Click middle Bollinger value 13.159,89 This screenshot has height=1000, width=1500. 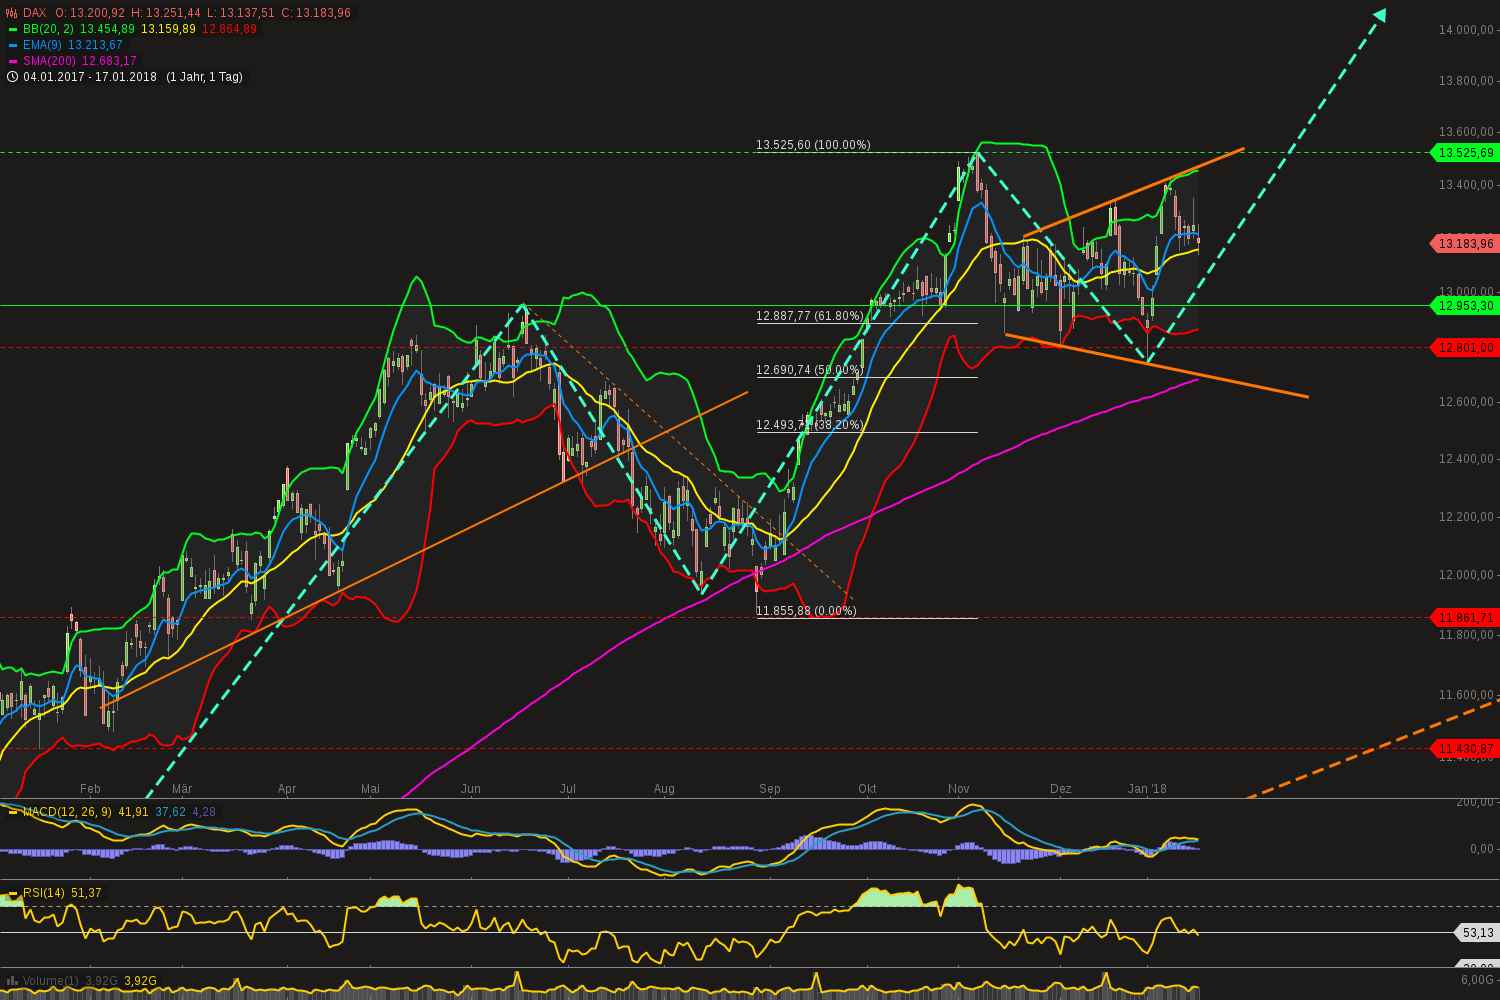168,29
